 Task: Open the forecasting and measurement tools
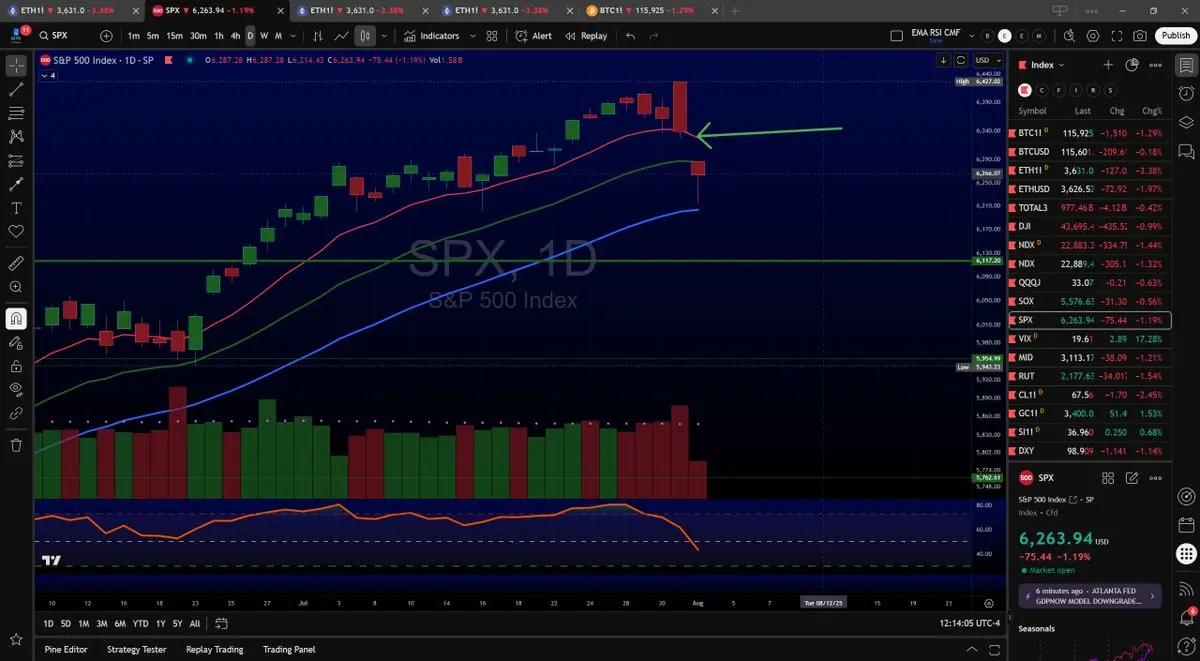pyautogui.click(x=16, y=160)
